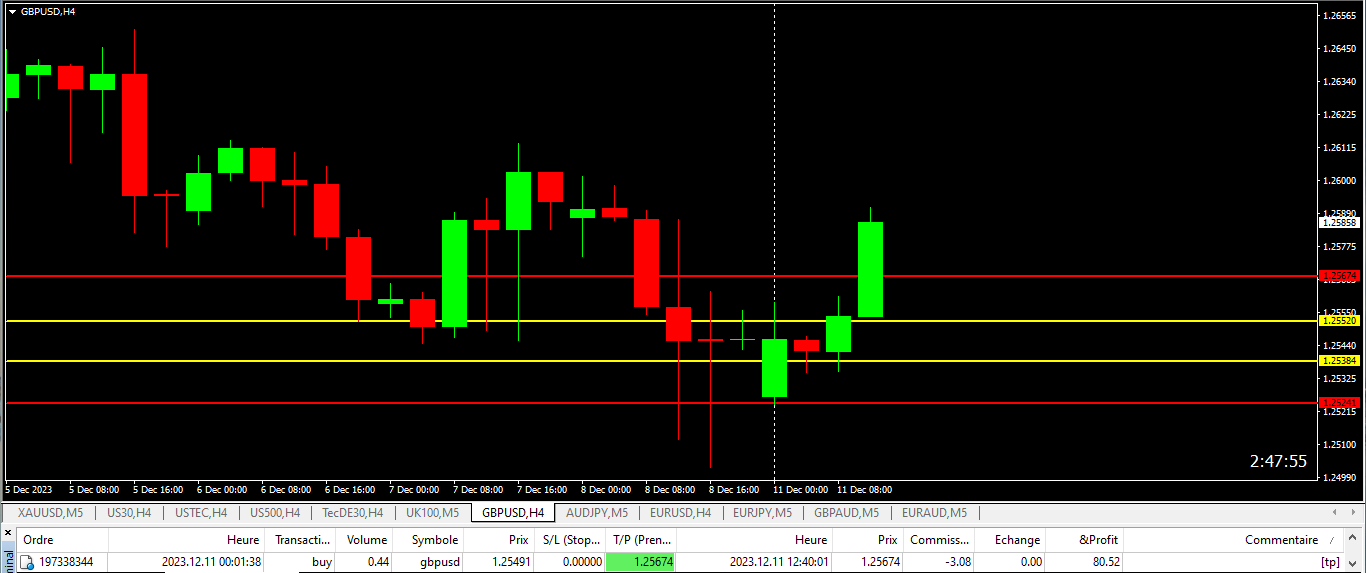Go to the EURAUD,M5 chart tab
The height and width of the screenshot is (573, 1366).
[934, 513]
